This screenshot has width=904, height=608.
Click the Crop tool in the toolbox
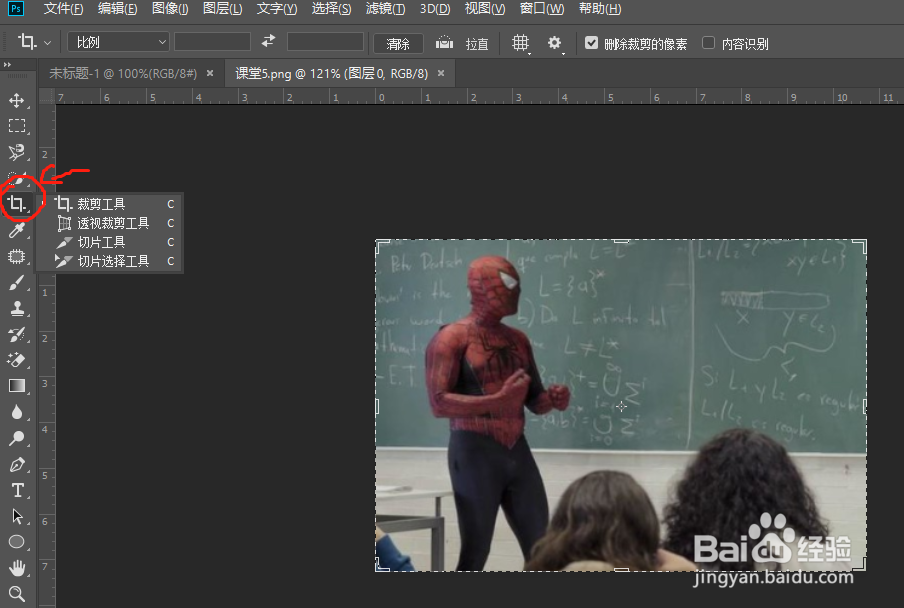tap(17, 203)
